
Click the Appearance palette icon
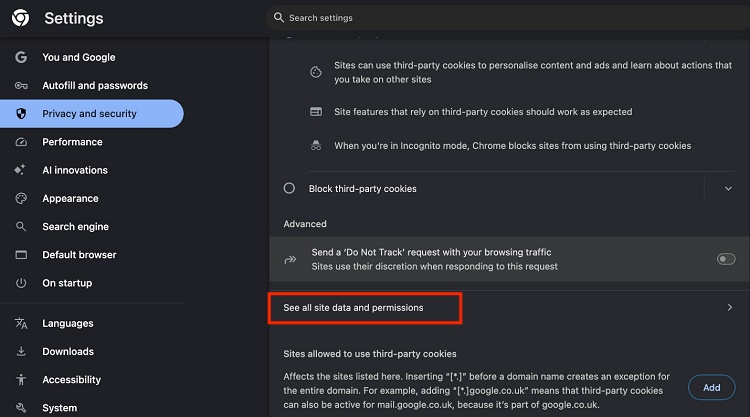(21, 198)
